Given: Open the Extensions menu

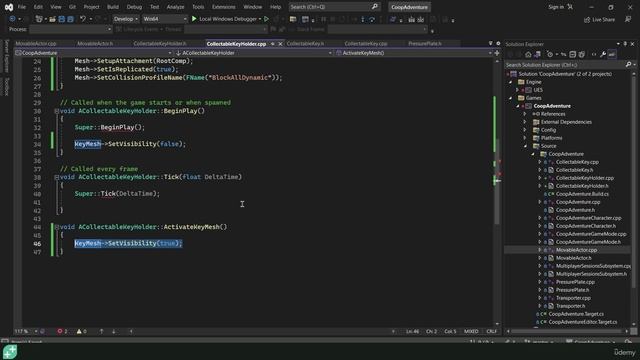Looking at the screenshot, I should [224, 7].
